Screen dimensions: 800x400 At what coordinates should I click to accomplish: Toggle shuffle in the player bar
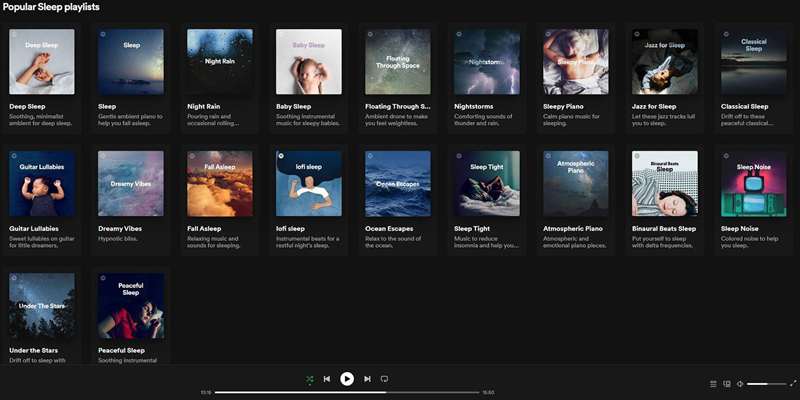coord(310,379)
